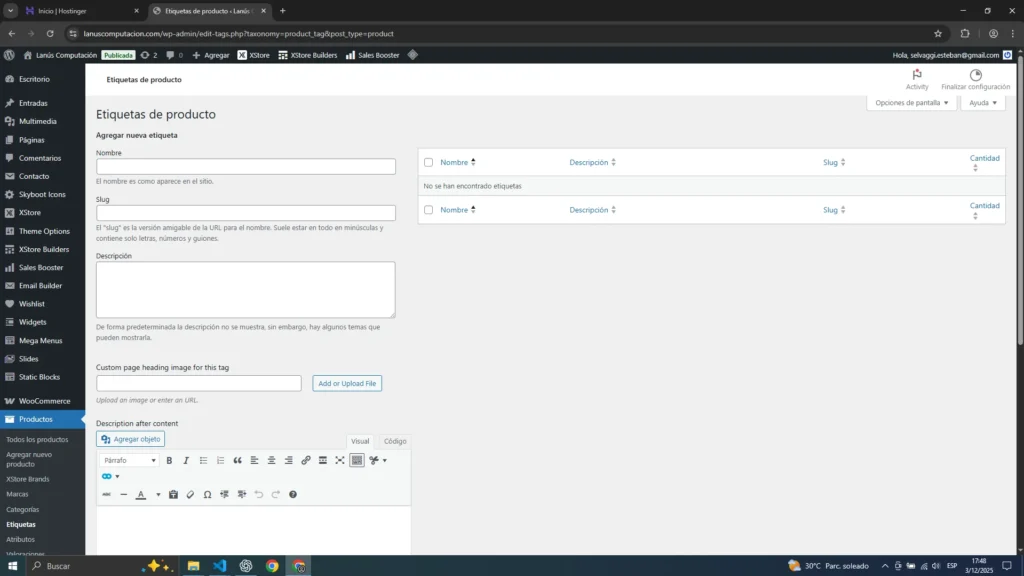Open the Activity flag icon
This screenshot has width=1024, height=576.
coord(917,76)
